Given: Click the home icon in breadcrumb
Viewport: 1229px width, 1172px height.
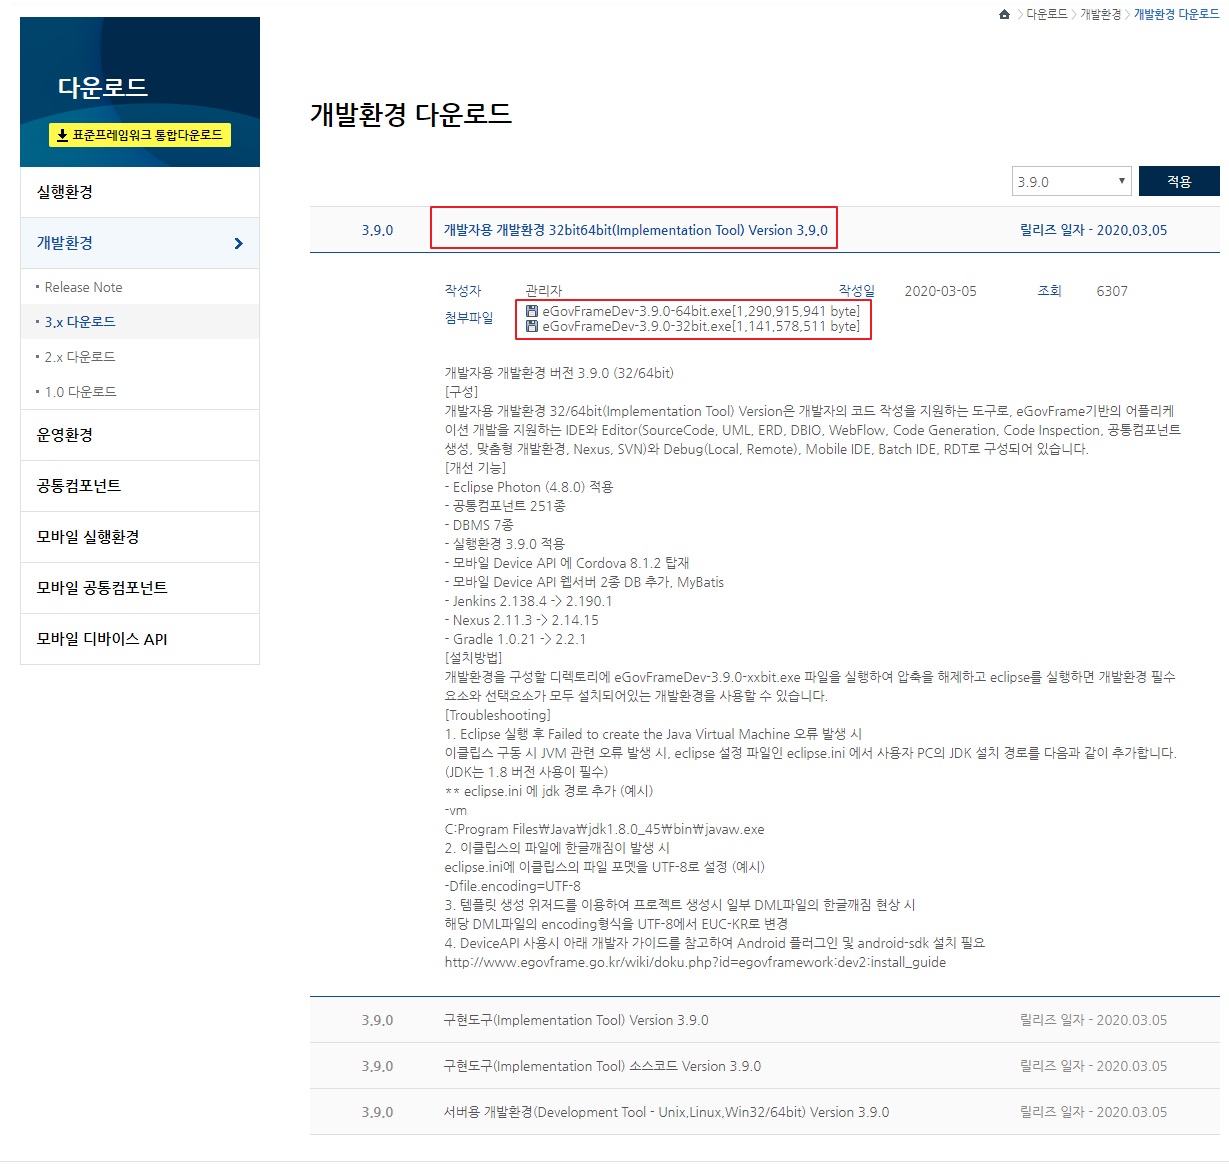Looking at the screenshot, I should pyautogui.click(x=1004, y=14).
